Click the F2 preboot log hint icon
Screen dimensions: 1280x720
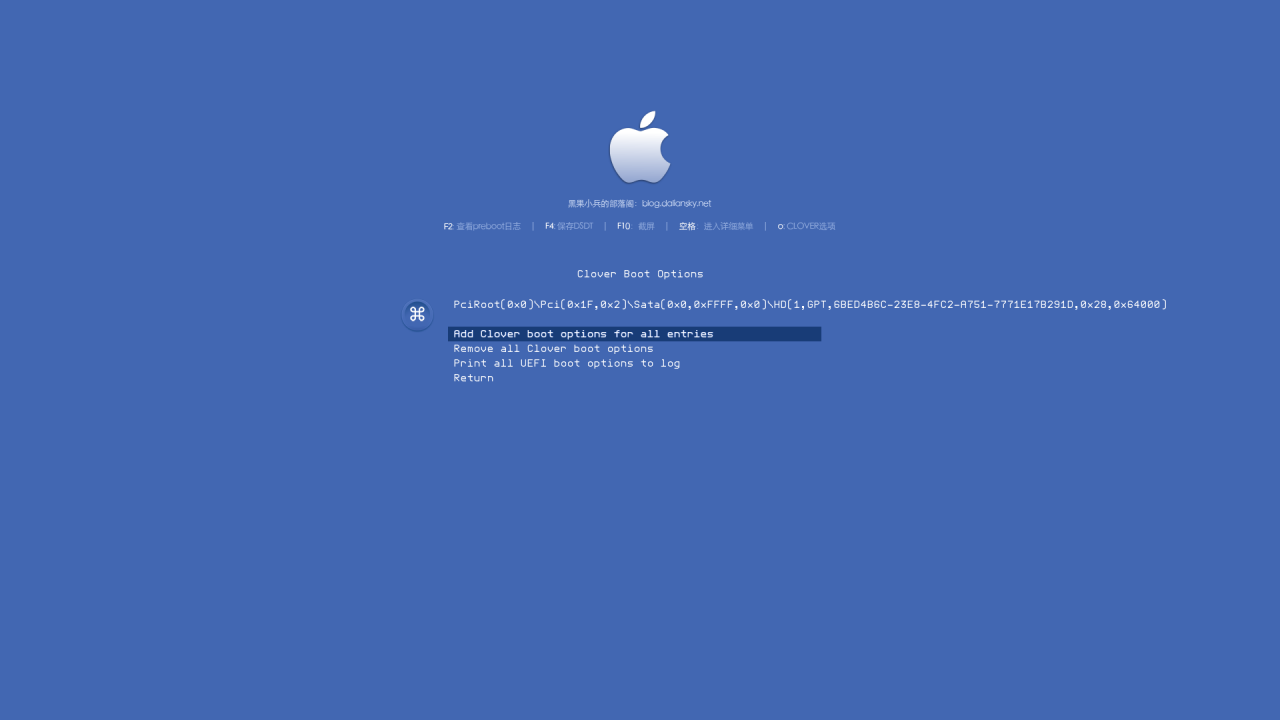[x=483, y=226]
